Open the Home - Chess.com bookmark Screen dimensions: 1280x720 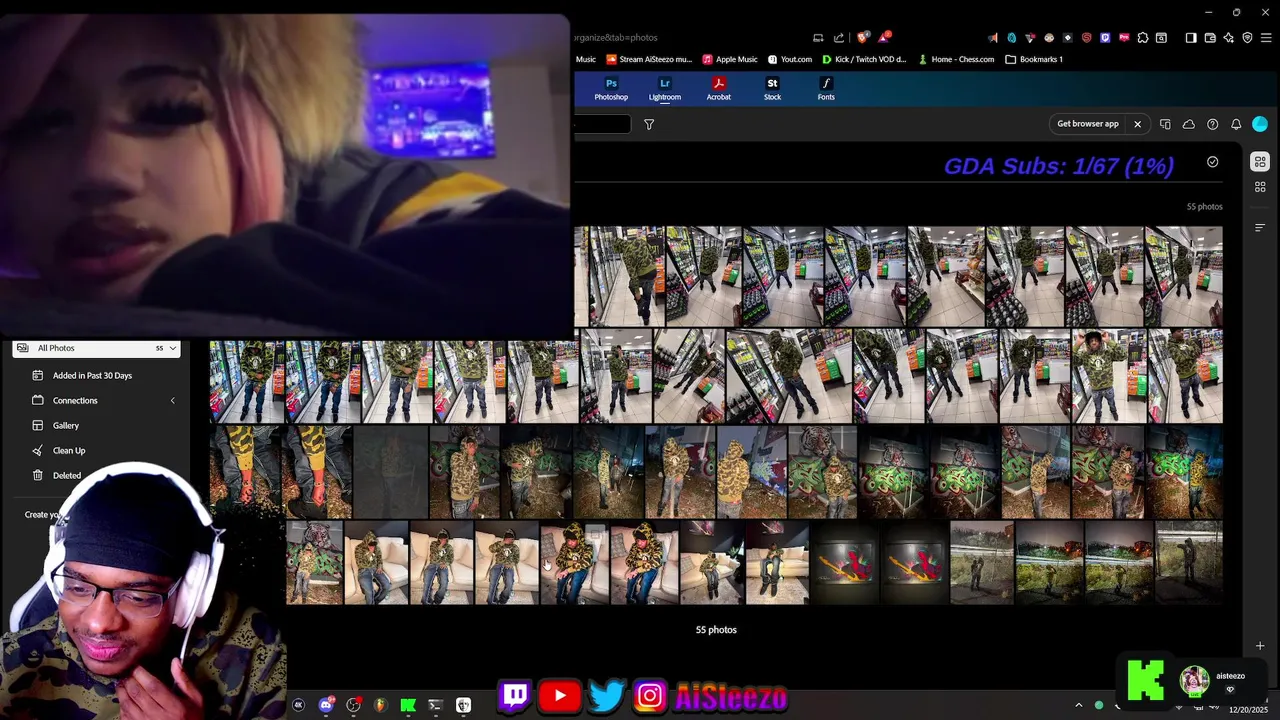956,59
